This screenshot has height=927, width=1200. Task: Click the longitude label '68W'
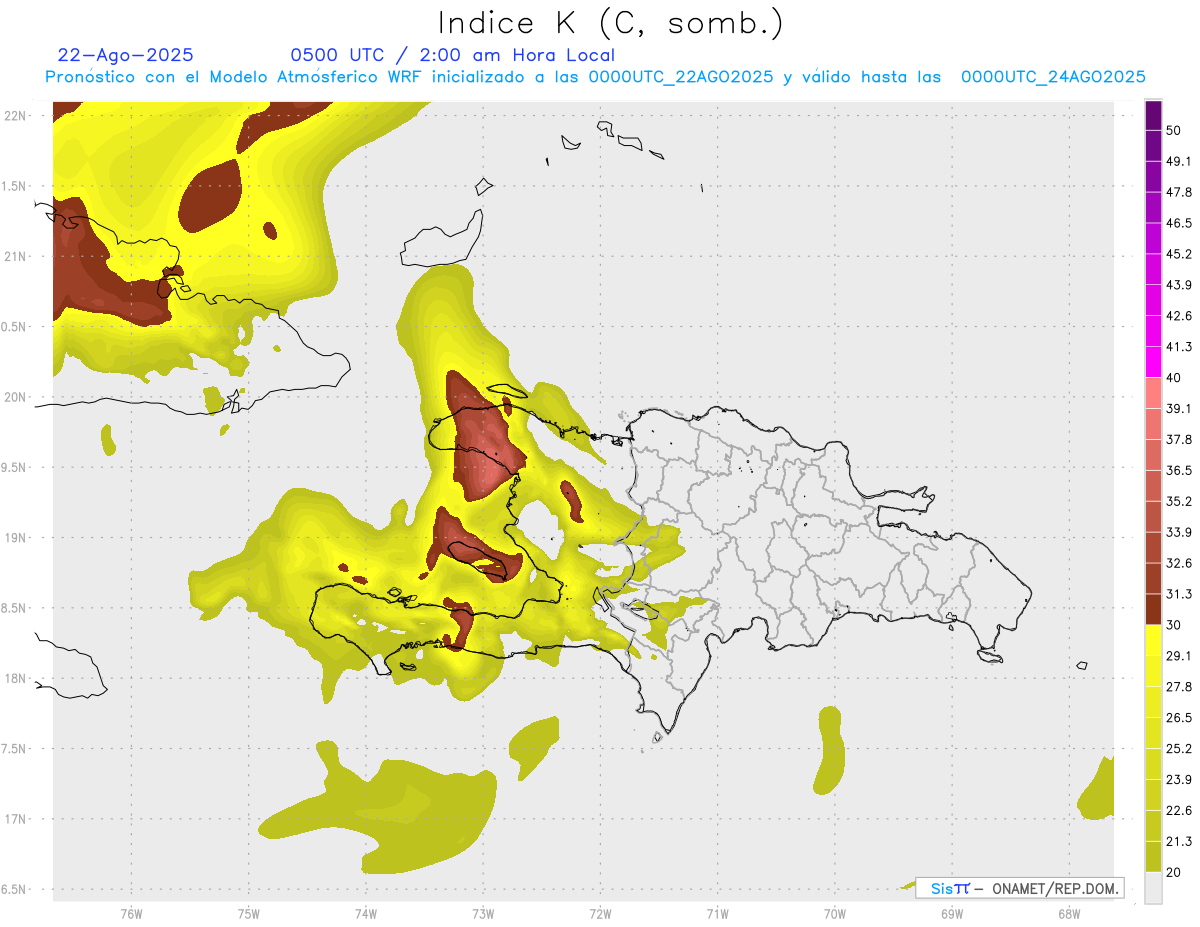[1069, 913]
